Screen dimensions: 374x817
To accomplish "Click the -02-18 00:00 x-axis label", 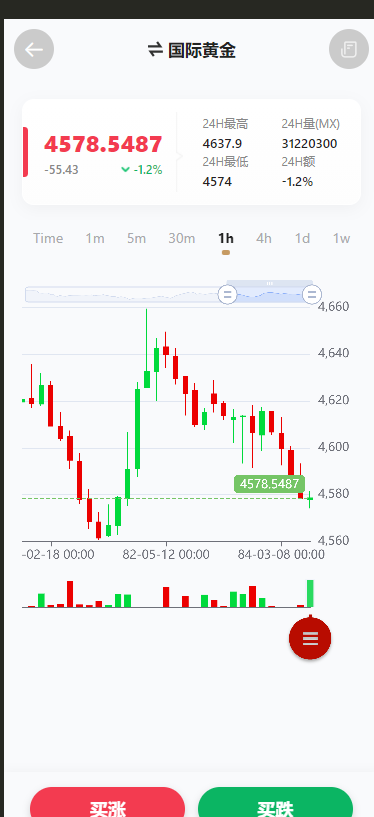I will [58, 554].
